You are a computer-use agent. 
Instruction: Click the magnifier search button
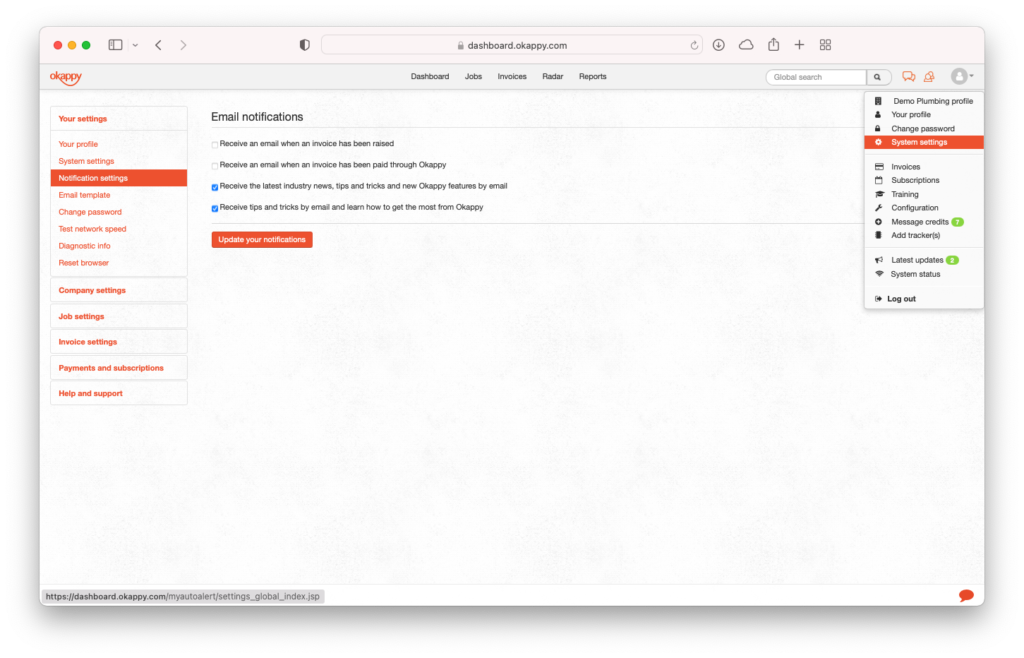point(878,77)
